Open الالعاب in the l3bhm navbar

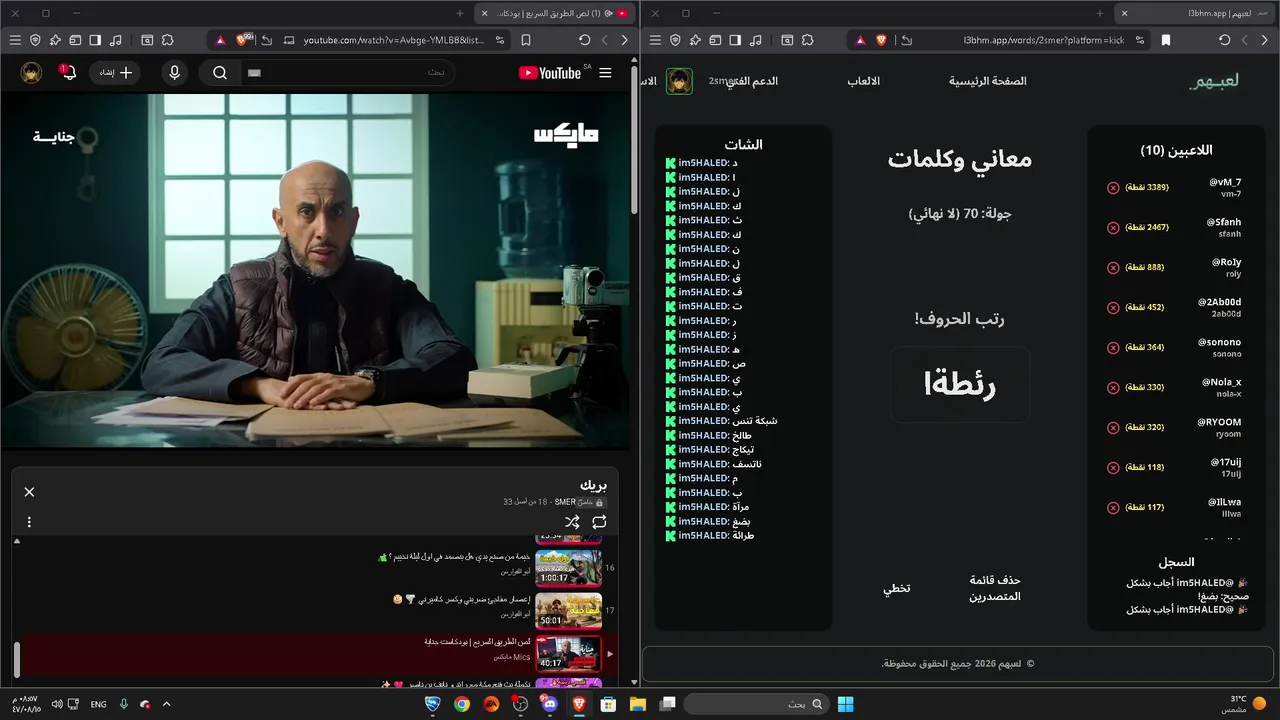click(x=864, y=81)
